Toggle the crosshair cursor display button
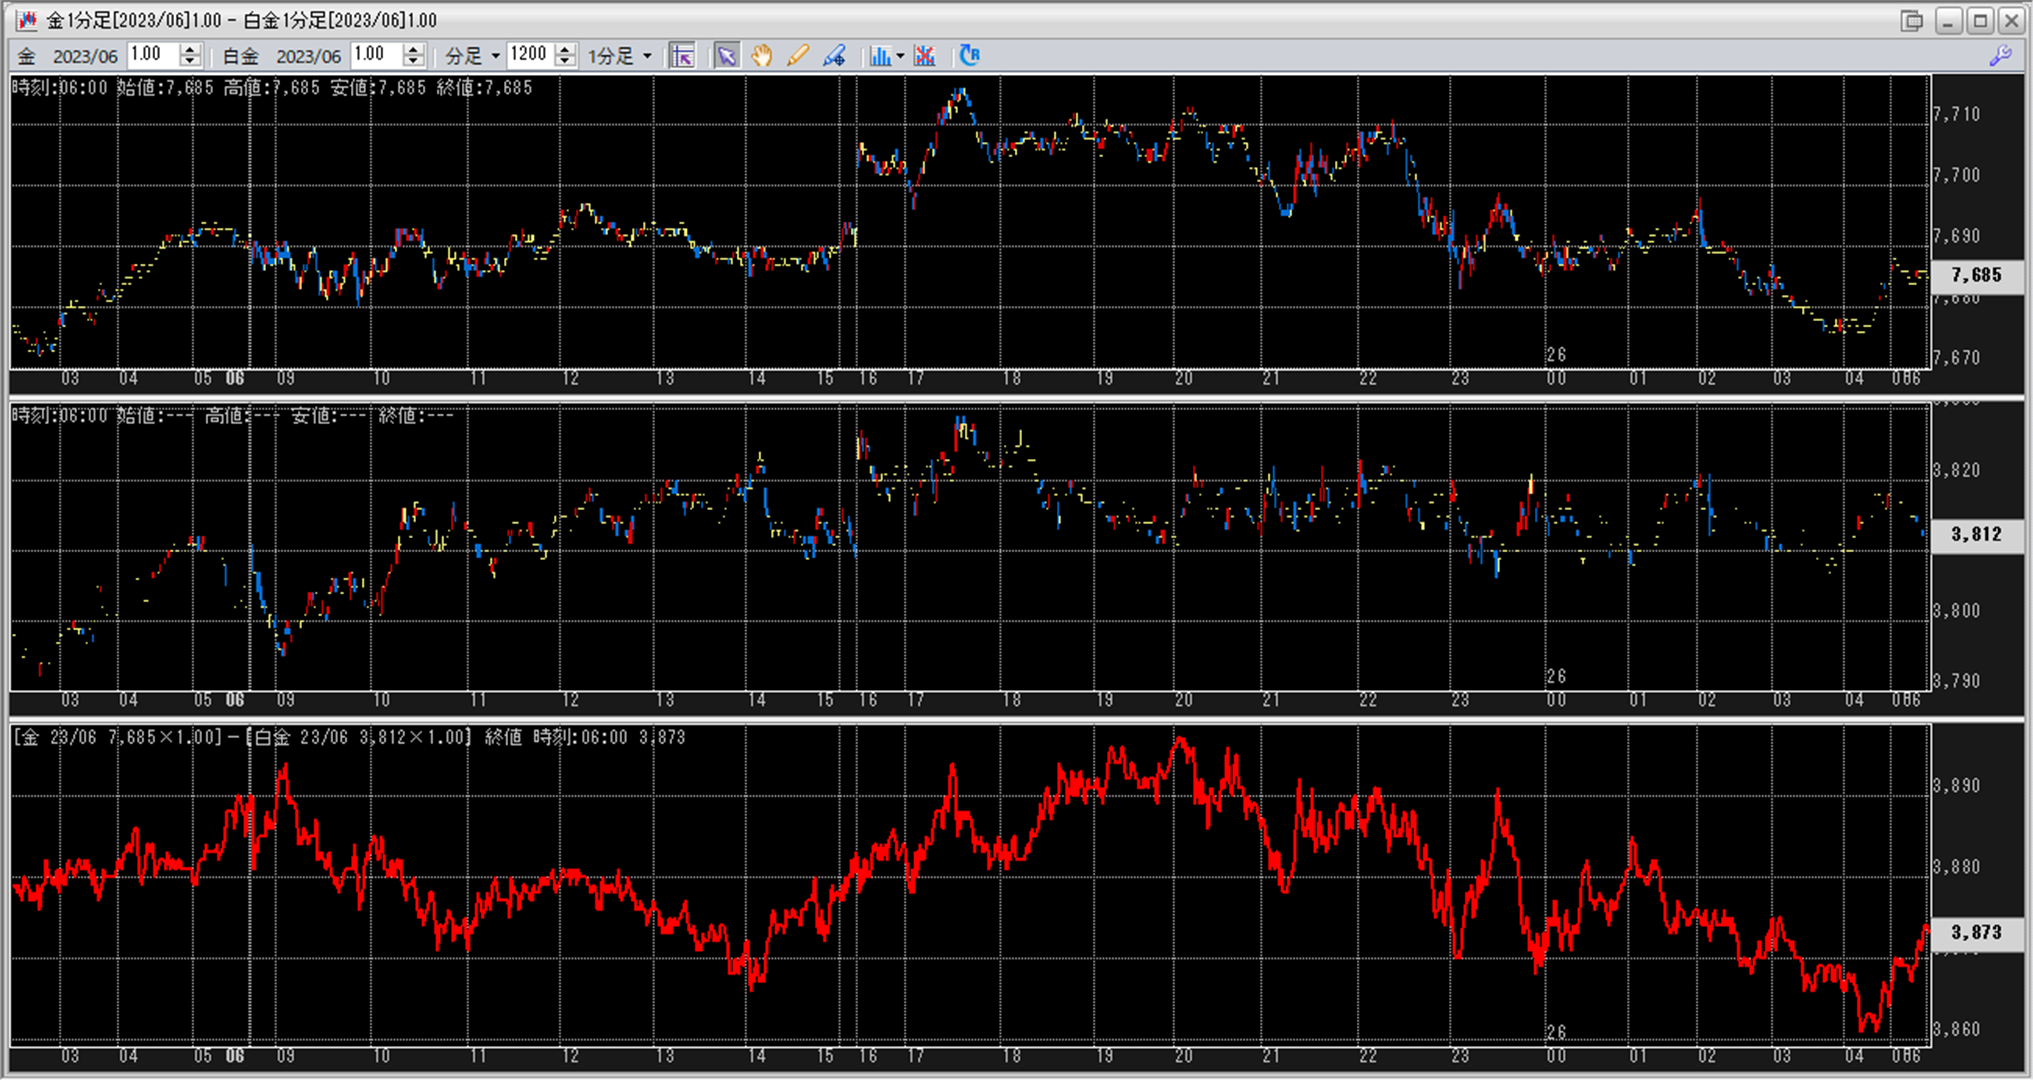 click(x=683, y=56)
